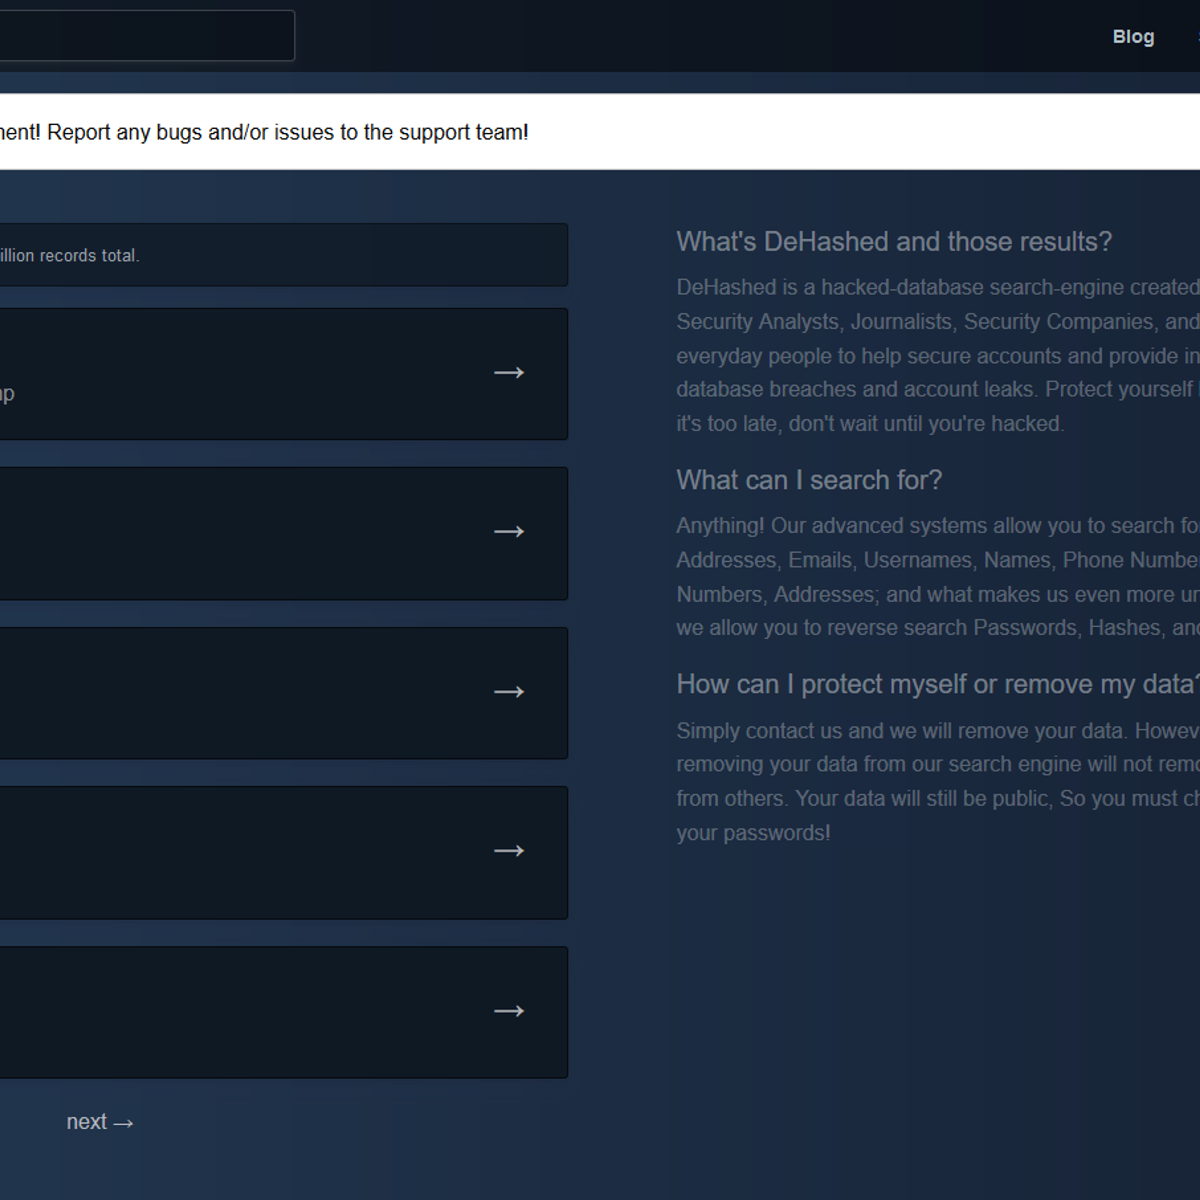1200x1200 pixels.
Task: Click the 'What can I search for?' heading
Action: pos(808,480)
